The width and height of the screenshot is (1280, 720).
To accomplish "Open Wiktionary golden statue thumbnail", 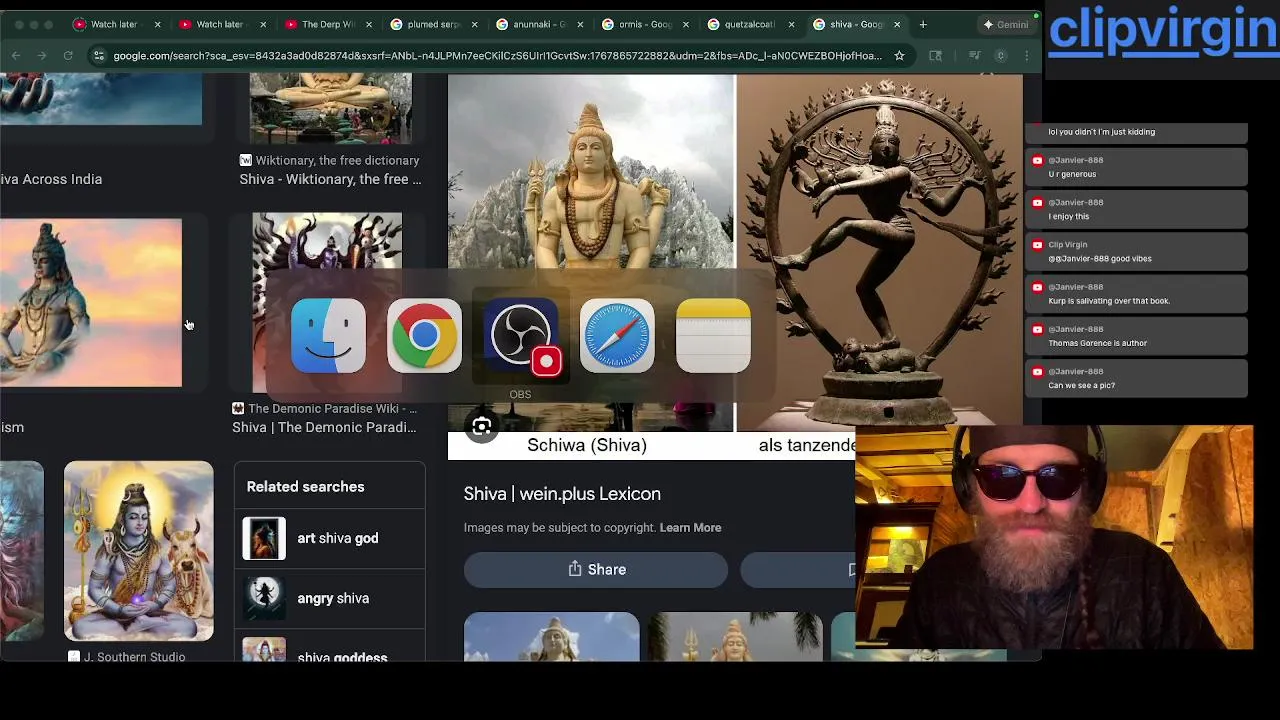I will point(330,109).
